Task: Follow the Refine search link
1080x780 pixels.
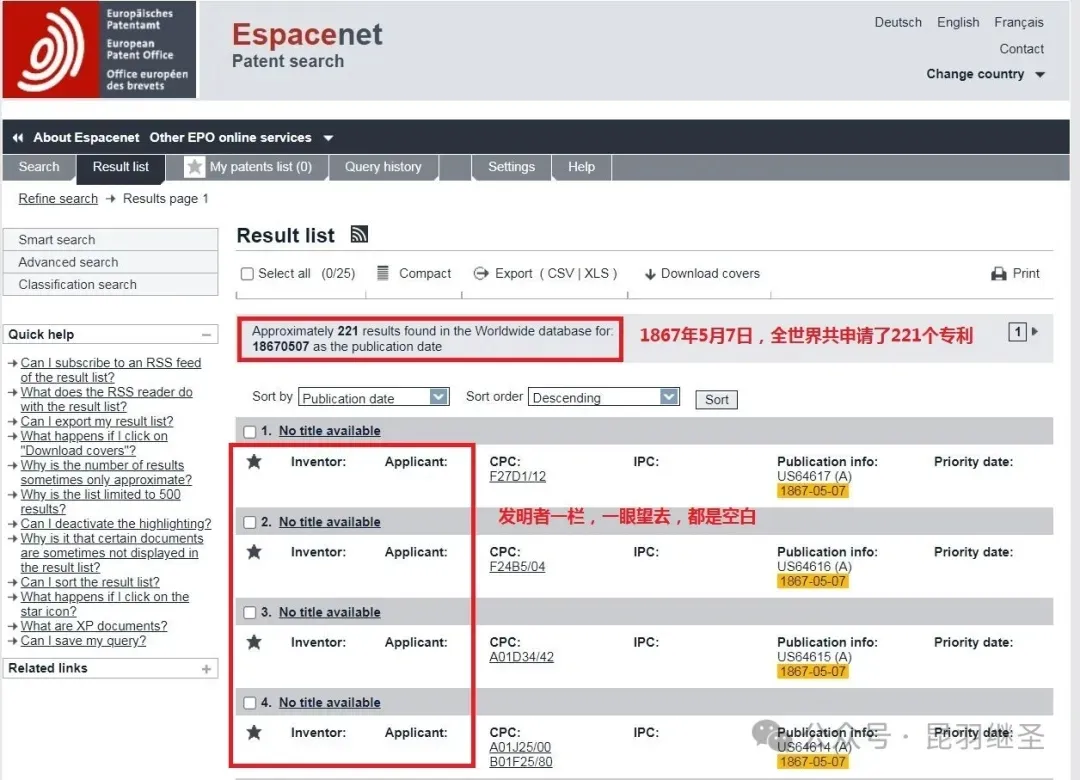Action: [58, 198]
